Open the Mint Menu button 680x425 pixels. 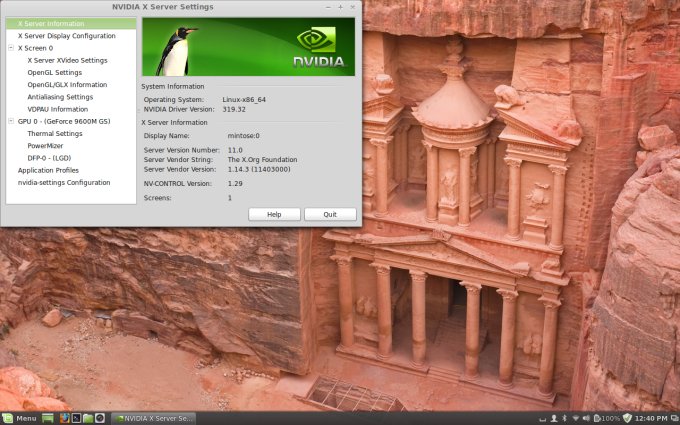click(19, 418)
